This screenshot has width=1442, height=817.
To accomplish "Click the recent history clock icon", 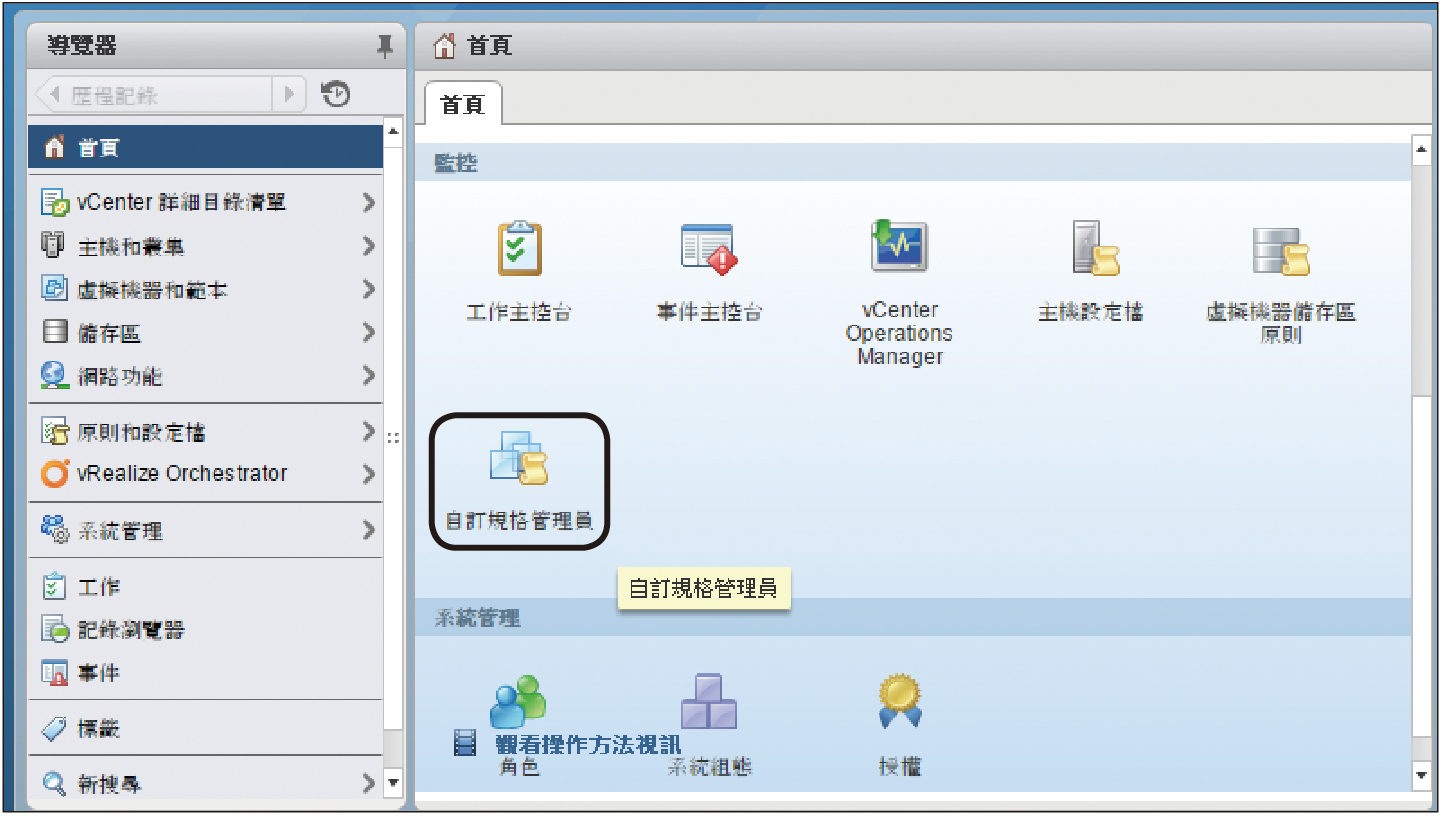I will (336, 94).
